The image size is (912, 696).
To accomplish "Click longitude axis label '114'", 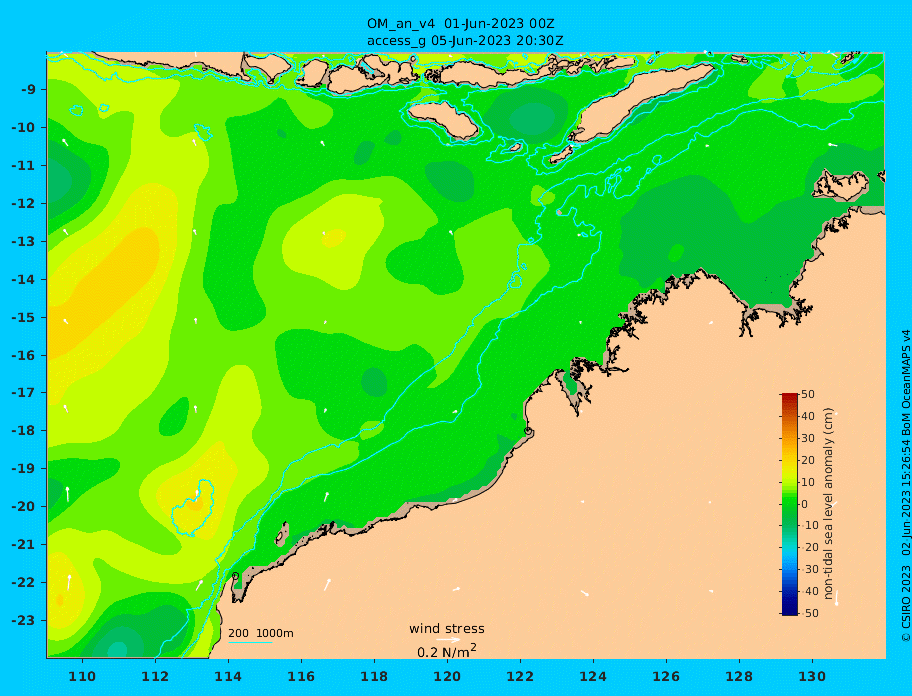I will (x=228, y=677).
